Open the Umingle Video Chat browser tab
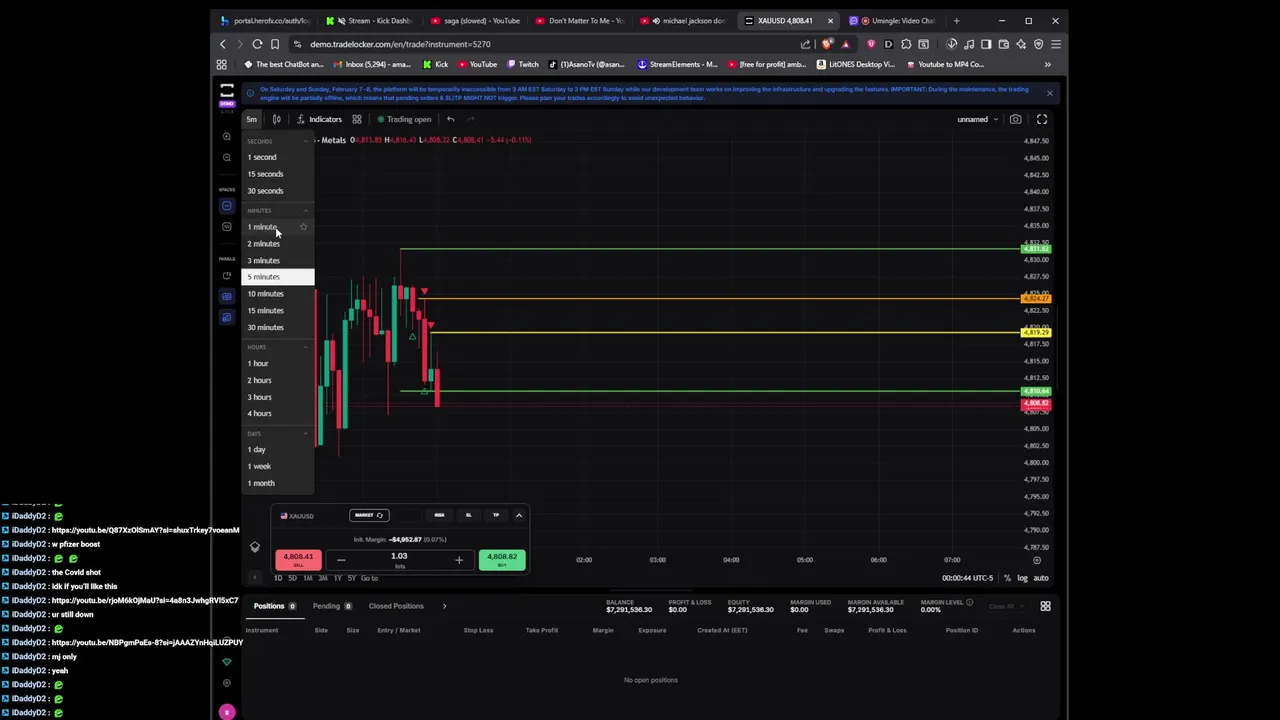 895,20
